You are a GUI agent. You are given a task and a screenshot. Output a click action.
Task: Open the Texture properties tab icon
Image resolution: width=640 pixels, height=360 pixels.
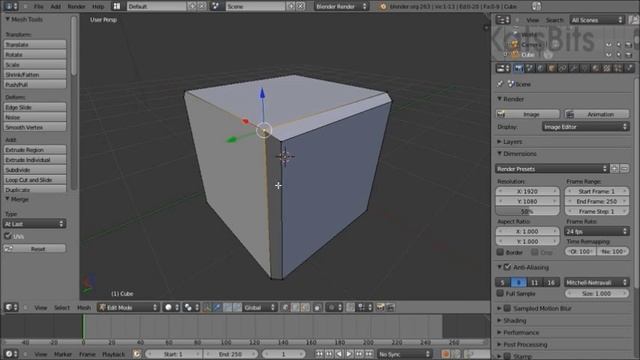pyautogui.click(x=607, y=68)
